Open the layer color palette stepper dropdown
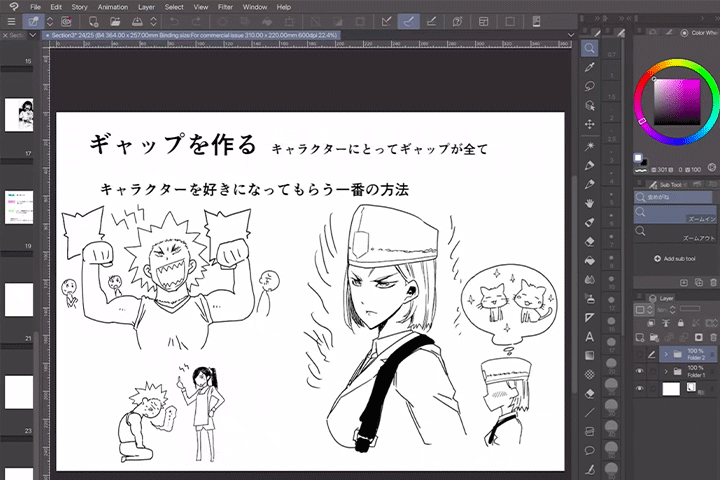The height and width of the screenshot is (480, 720). click(644, 310)
